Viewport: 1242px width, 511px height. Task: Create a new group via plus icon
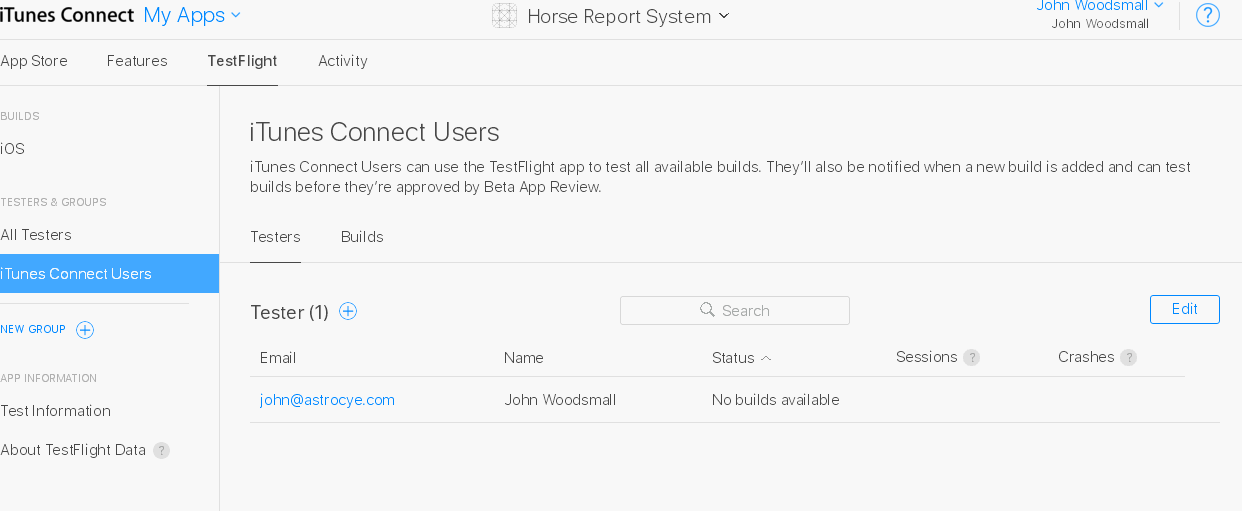[x=85, y=330]
